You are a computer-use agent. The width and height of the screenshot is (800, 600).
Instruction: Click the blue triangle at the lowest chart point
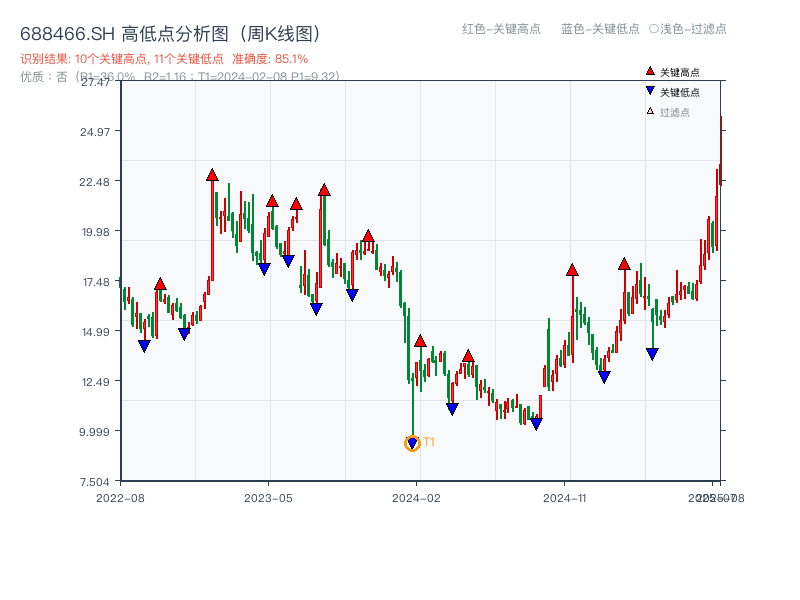[413, 441]
